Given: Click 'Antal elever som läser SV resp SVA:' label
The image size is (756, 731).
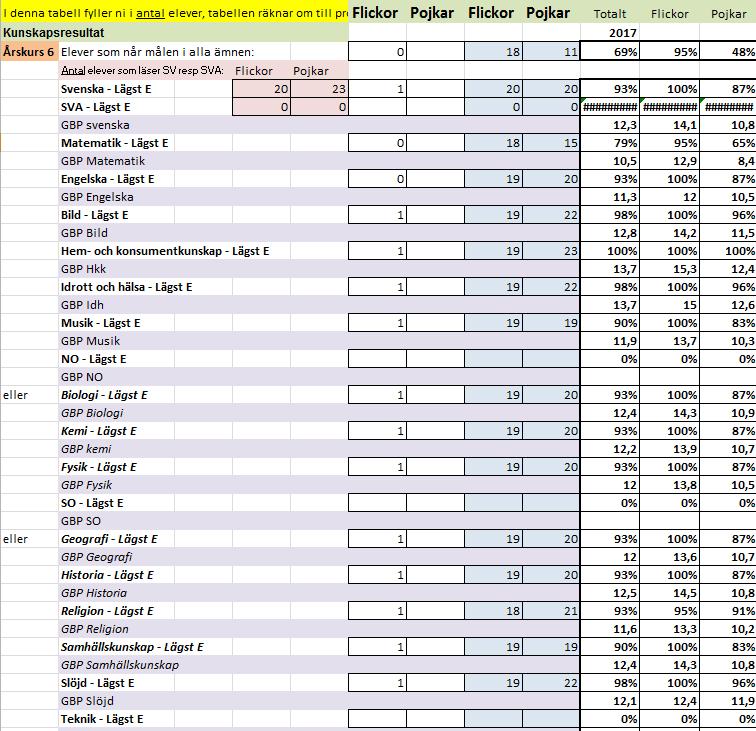Looking at the screenshot, I should [142, 71].
